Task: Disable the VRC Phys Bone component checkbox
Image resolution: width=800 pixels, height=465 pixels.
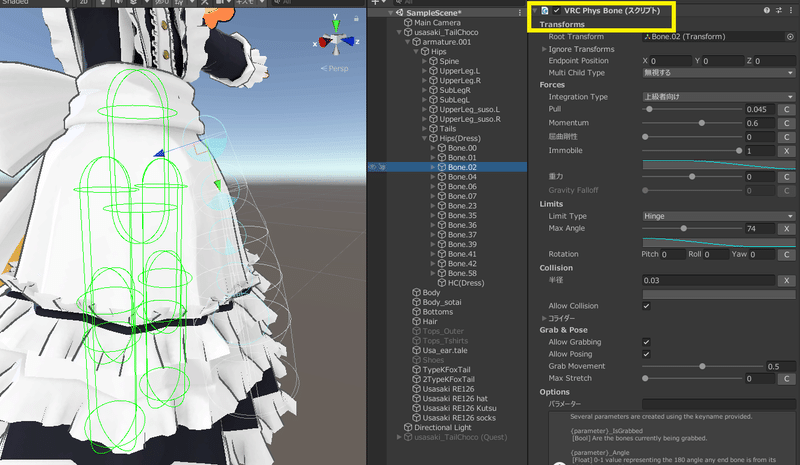Action: [x=557, y=10]
